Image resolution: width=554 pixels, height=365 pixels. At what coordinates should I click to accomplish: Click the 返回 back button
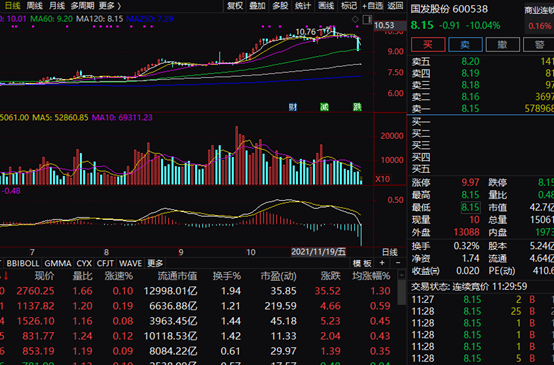pyautogui.click(x=395, y=6)
